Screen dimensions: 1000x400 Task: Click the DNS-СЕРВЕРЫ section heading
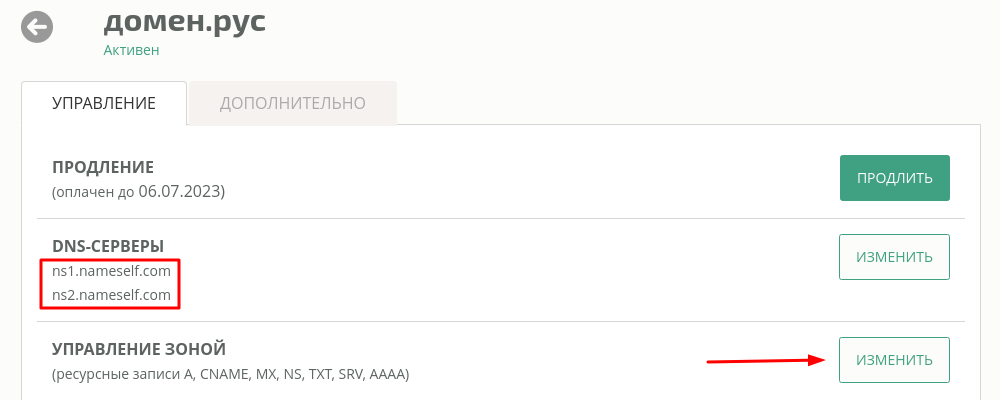tap(108, 246)
